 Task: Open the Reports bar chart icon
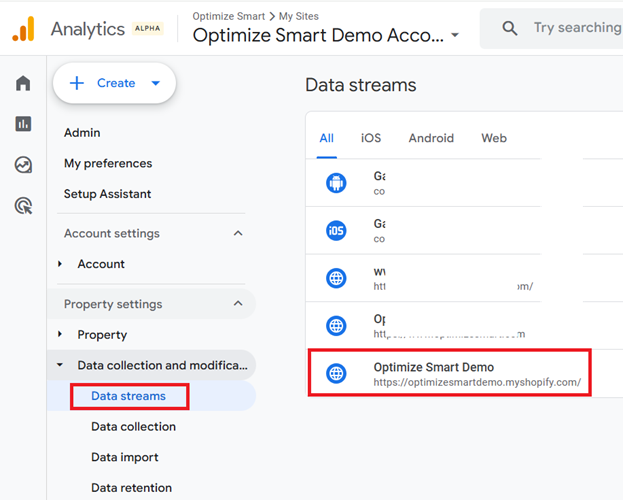tap(23, 124)
